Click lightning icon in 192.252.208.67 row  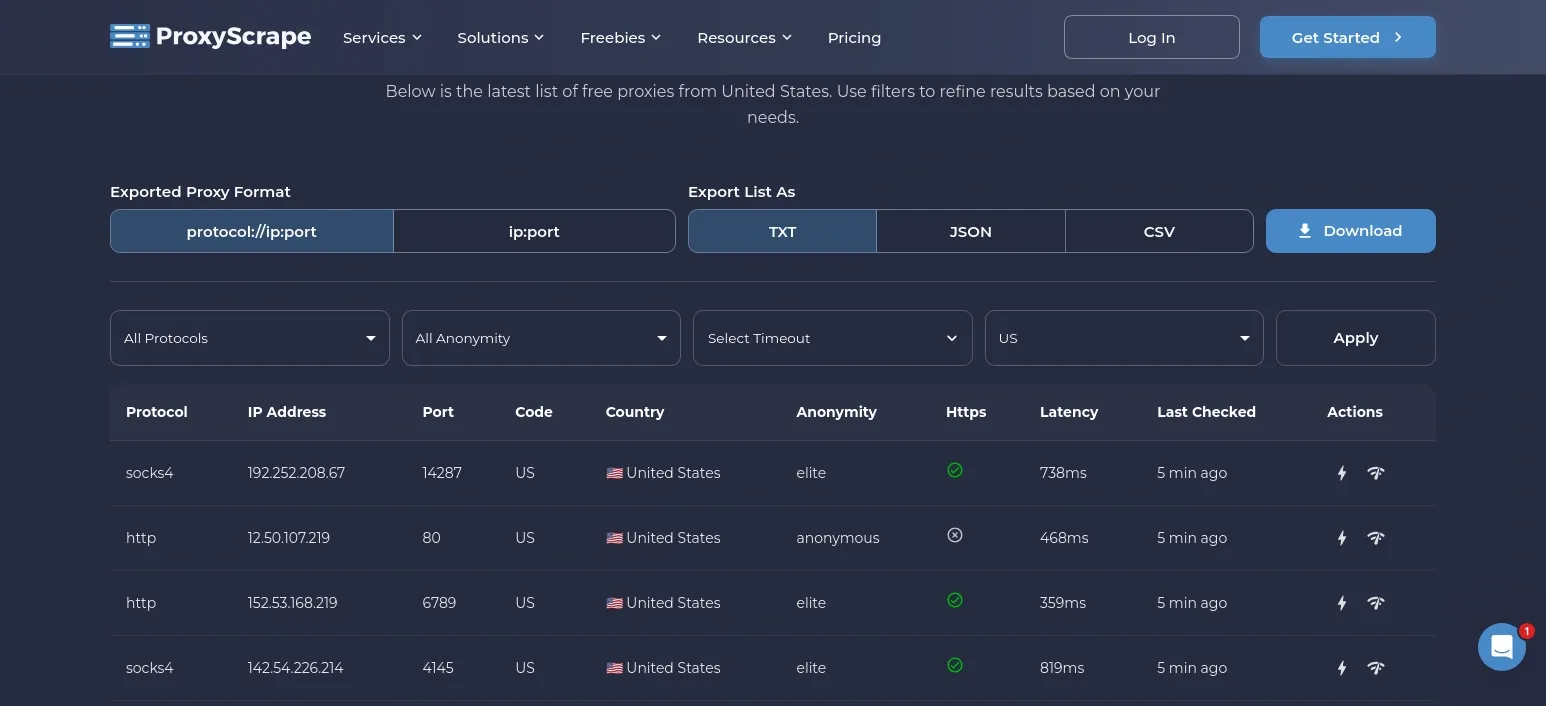[1342, 473]
